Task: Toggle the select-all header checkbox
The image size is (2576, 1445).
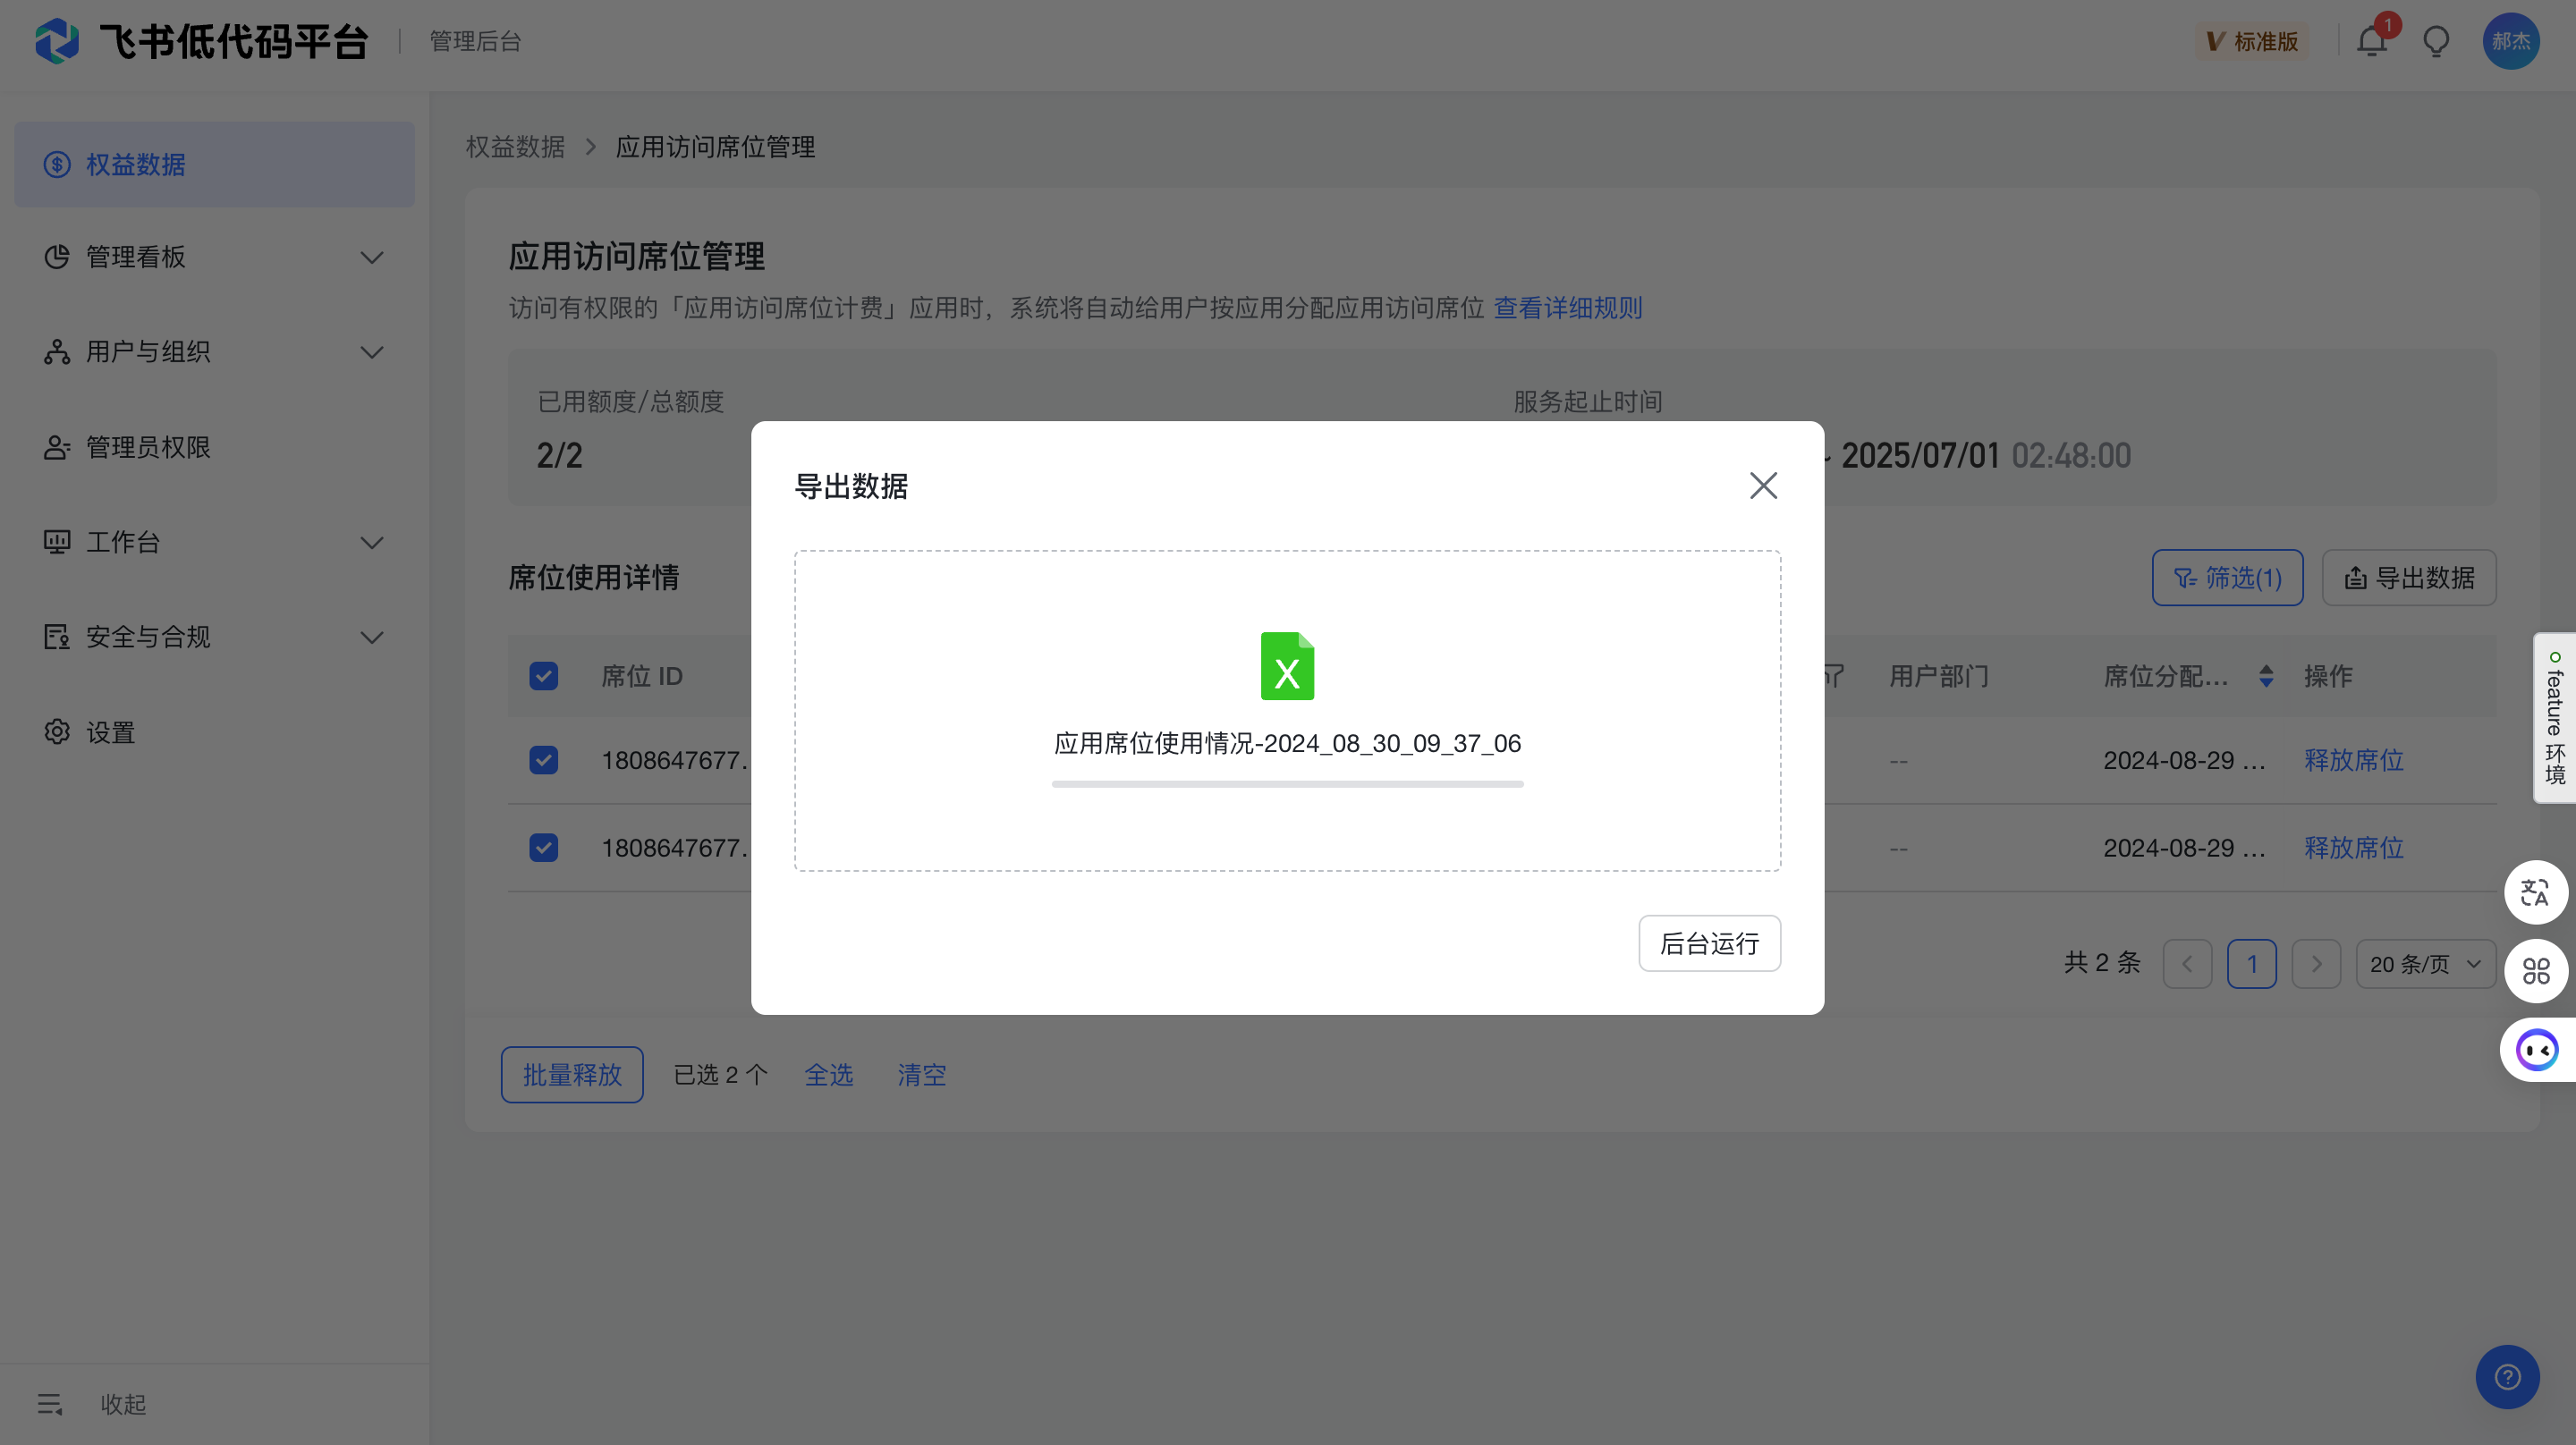Action: tap(544, 676)
